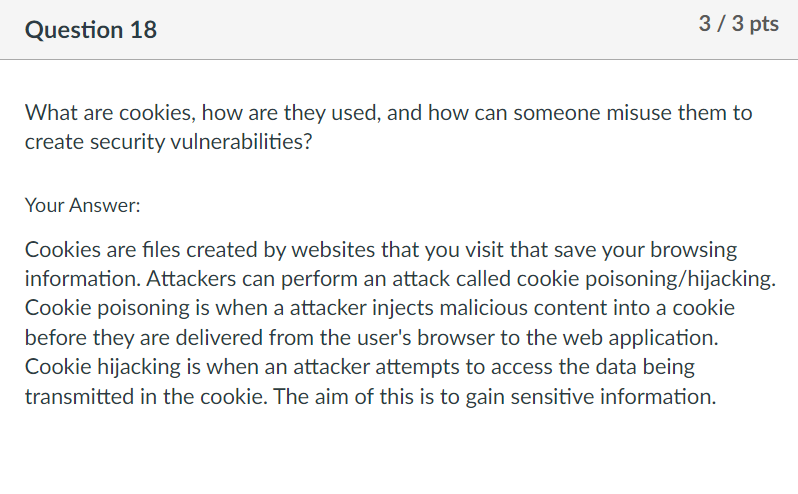
Task: Click the line starting "Cookie poisoning is when"
Action: click(380, 308)
